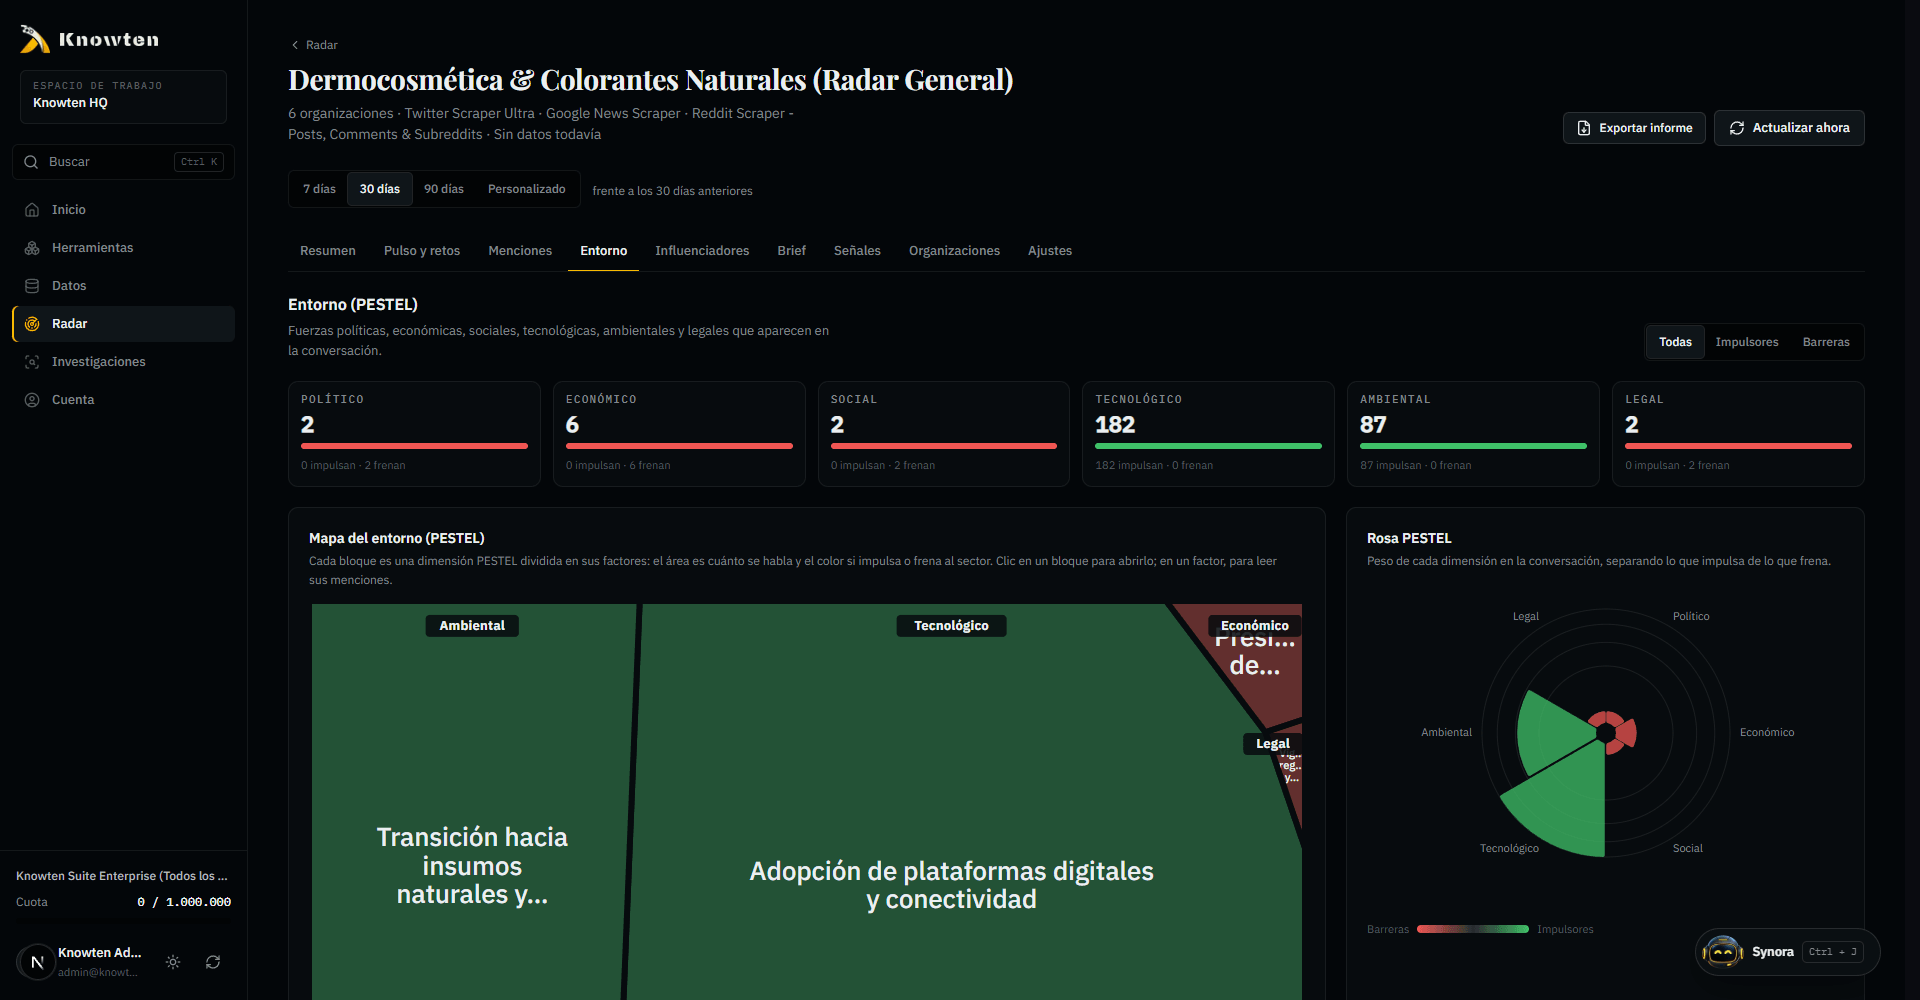Open the Brief tab

(x=792, y=251)
